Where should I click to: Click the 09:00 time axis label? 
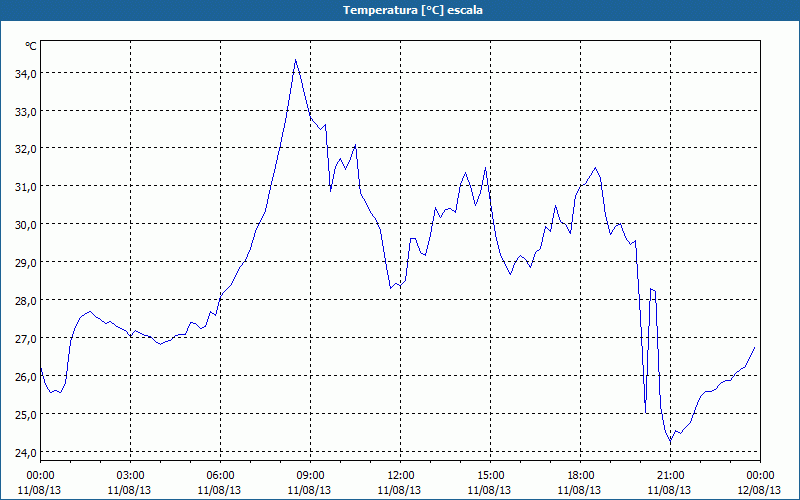[310, 476]
